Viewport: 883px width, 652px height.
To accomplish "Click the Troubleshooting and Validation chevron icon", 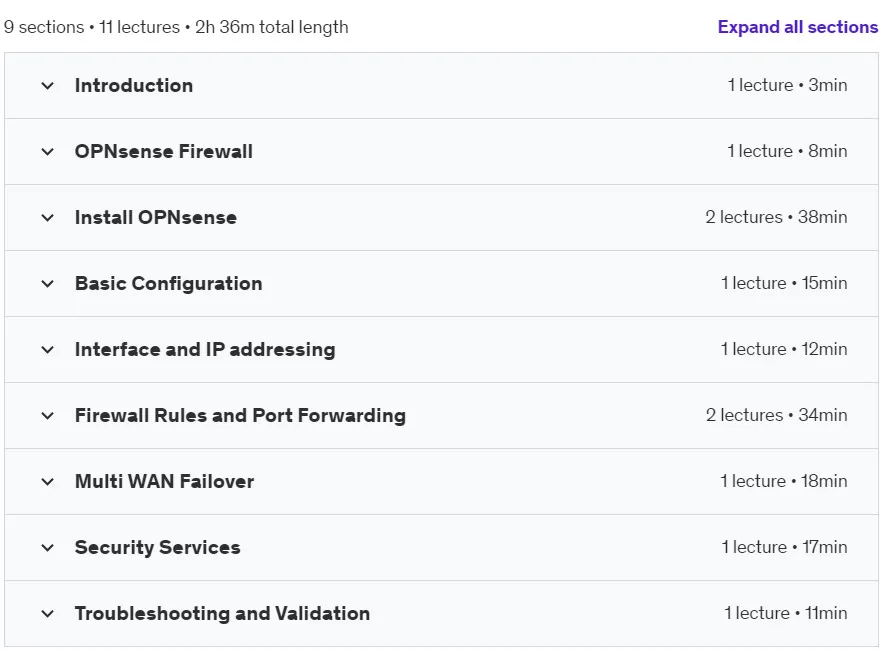I will point(48,614).
